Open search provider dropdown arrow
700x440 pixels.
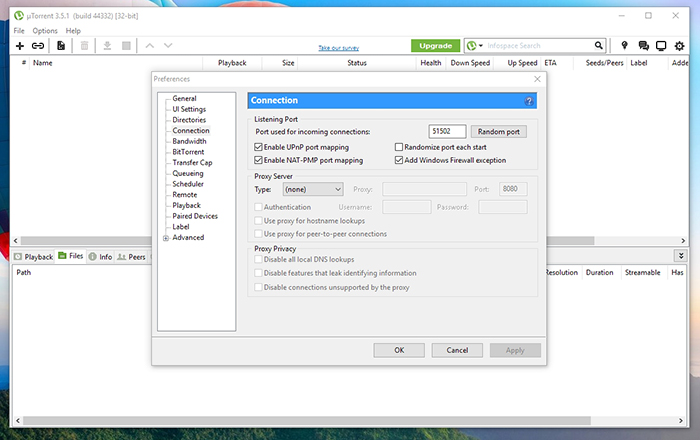click(481, 46)
